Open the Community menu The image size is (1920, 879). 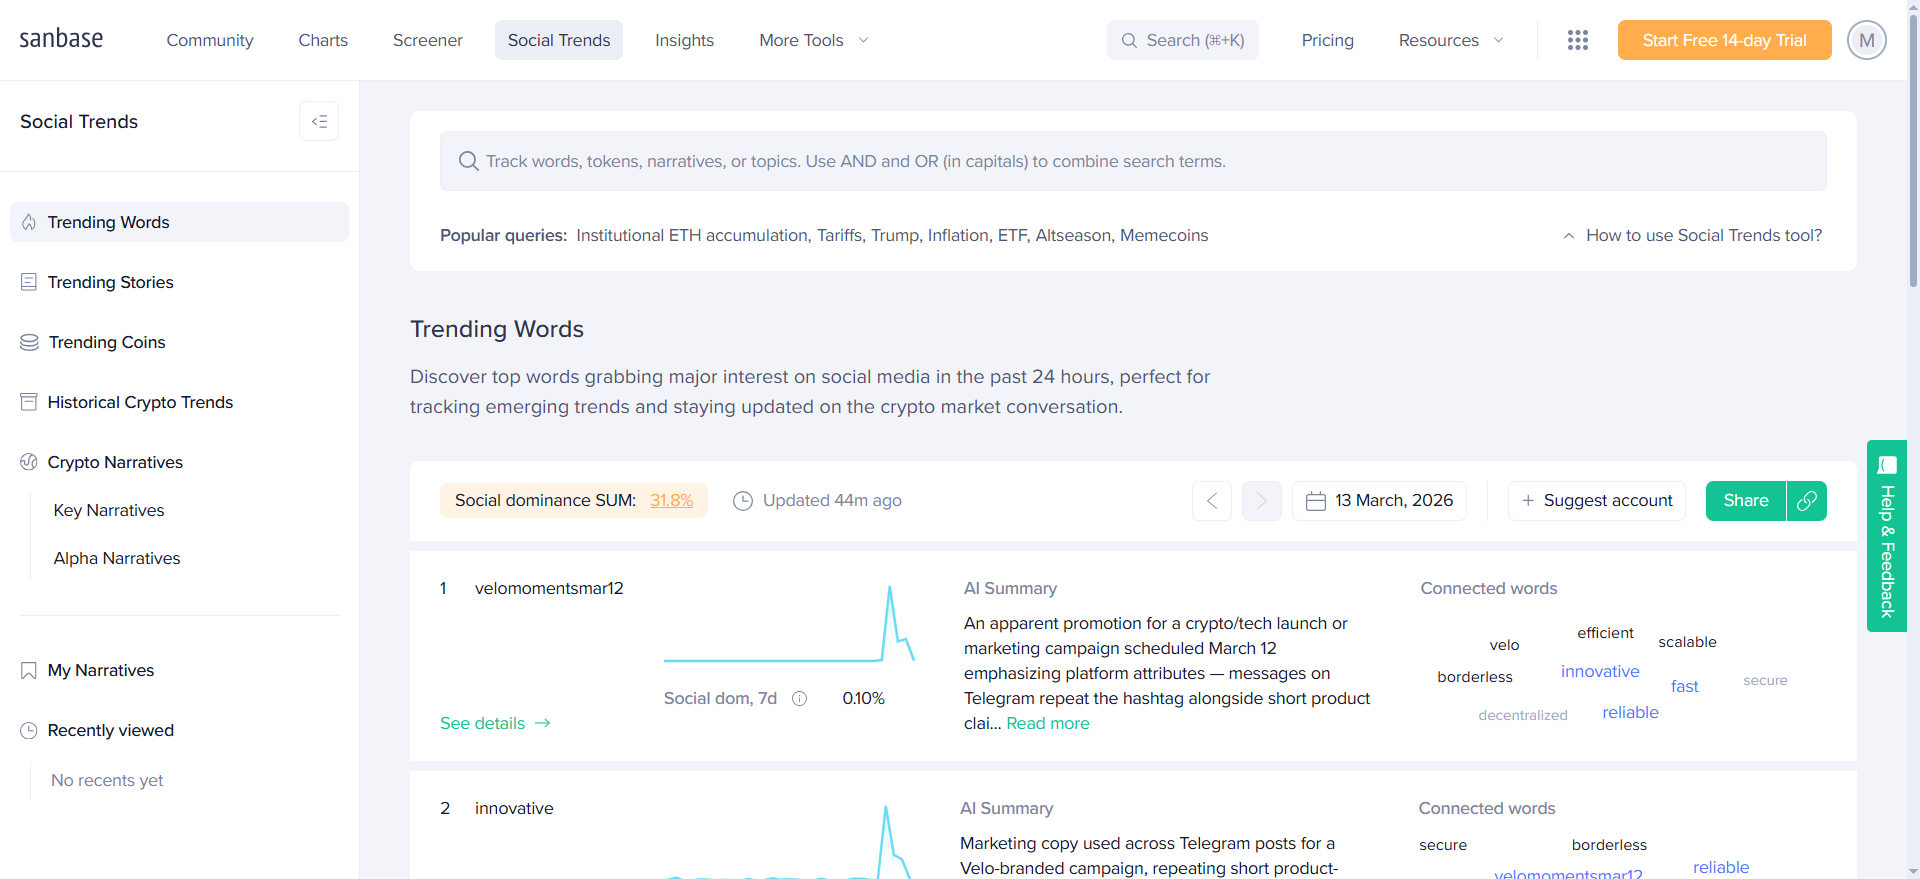click(x=210, y=40)
